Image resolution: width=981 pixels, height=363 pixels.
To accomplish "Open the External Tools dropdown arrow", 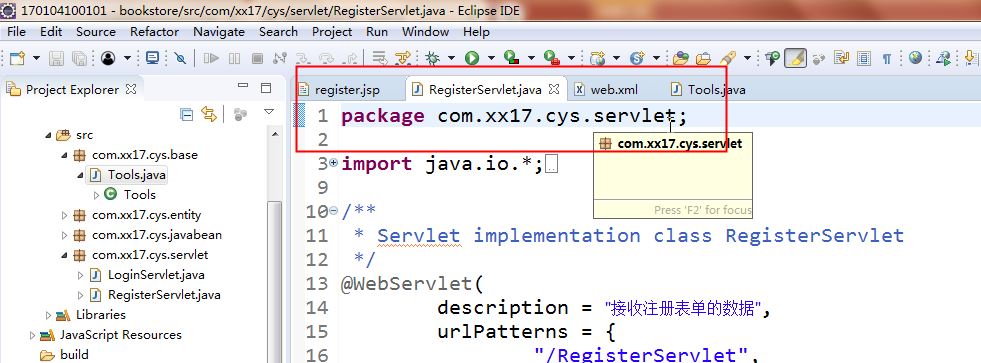I will point(571,58).
